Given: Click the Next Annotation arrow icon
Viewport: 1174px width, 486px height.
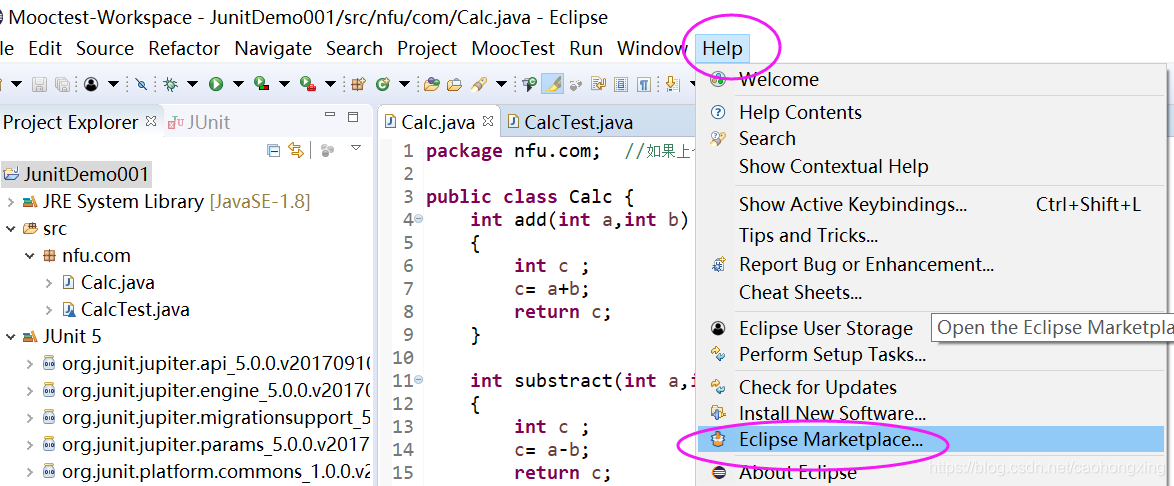Looking at the screenshot, I should (672, 84).
